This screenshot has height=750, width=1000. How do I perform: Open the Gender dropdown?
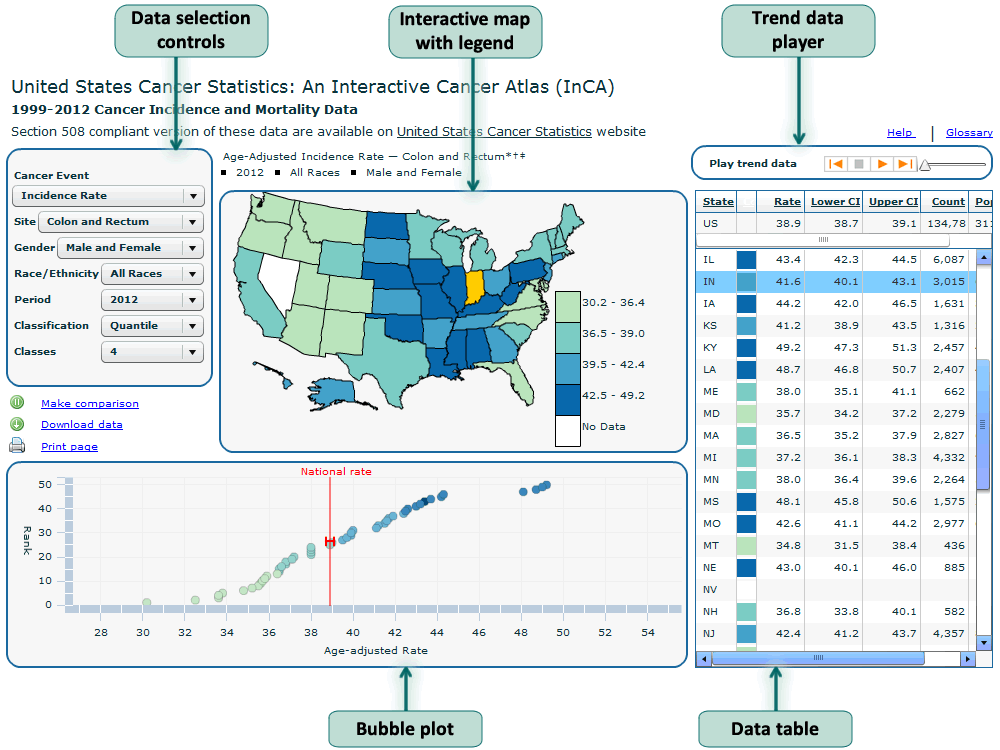(130, 248)
